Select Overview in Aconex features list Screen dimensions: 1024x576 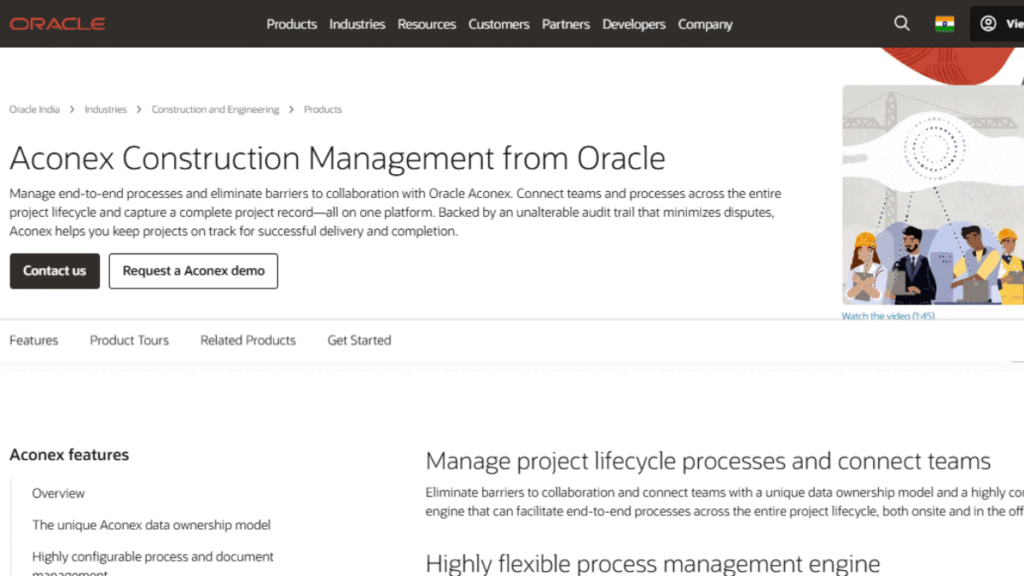click(x=58, y=493)
